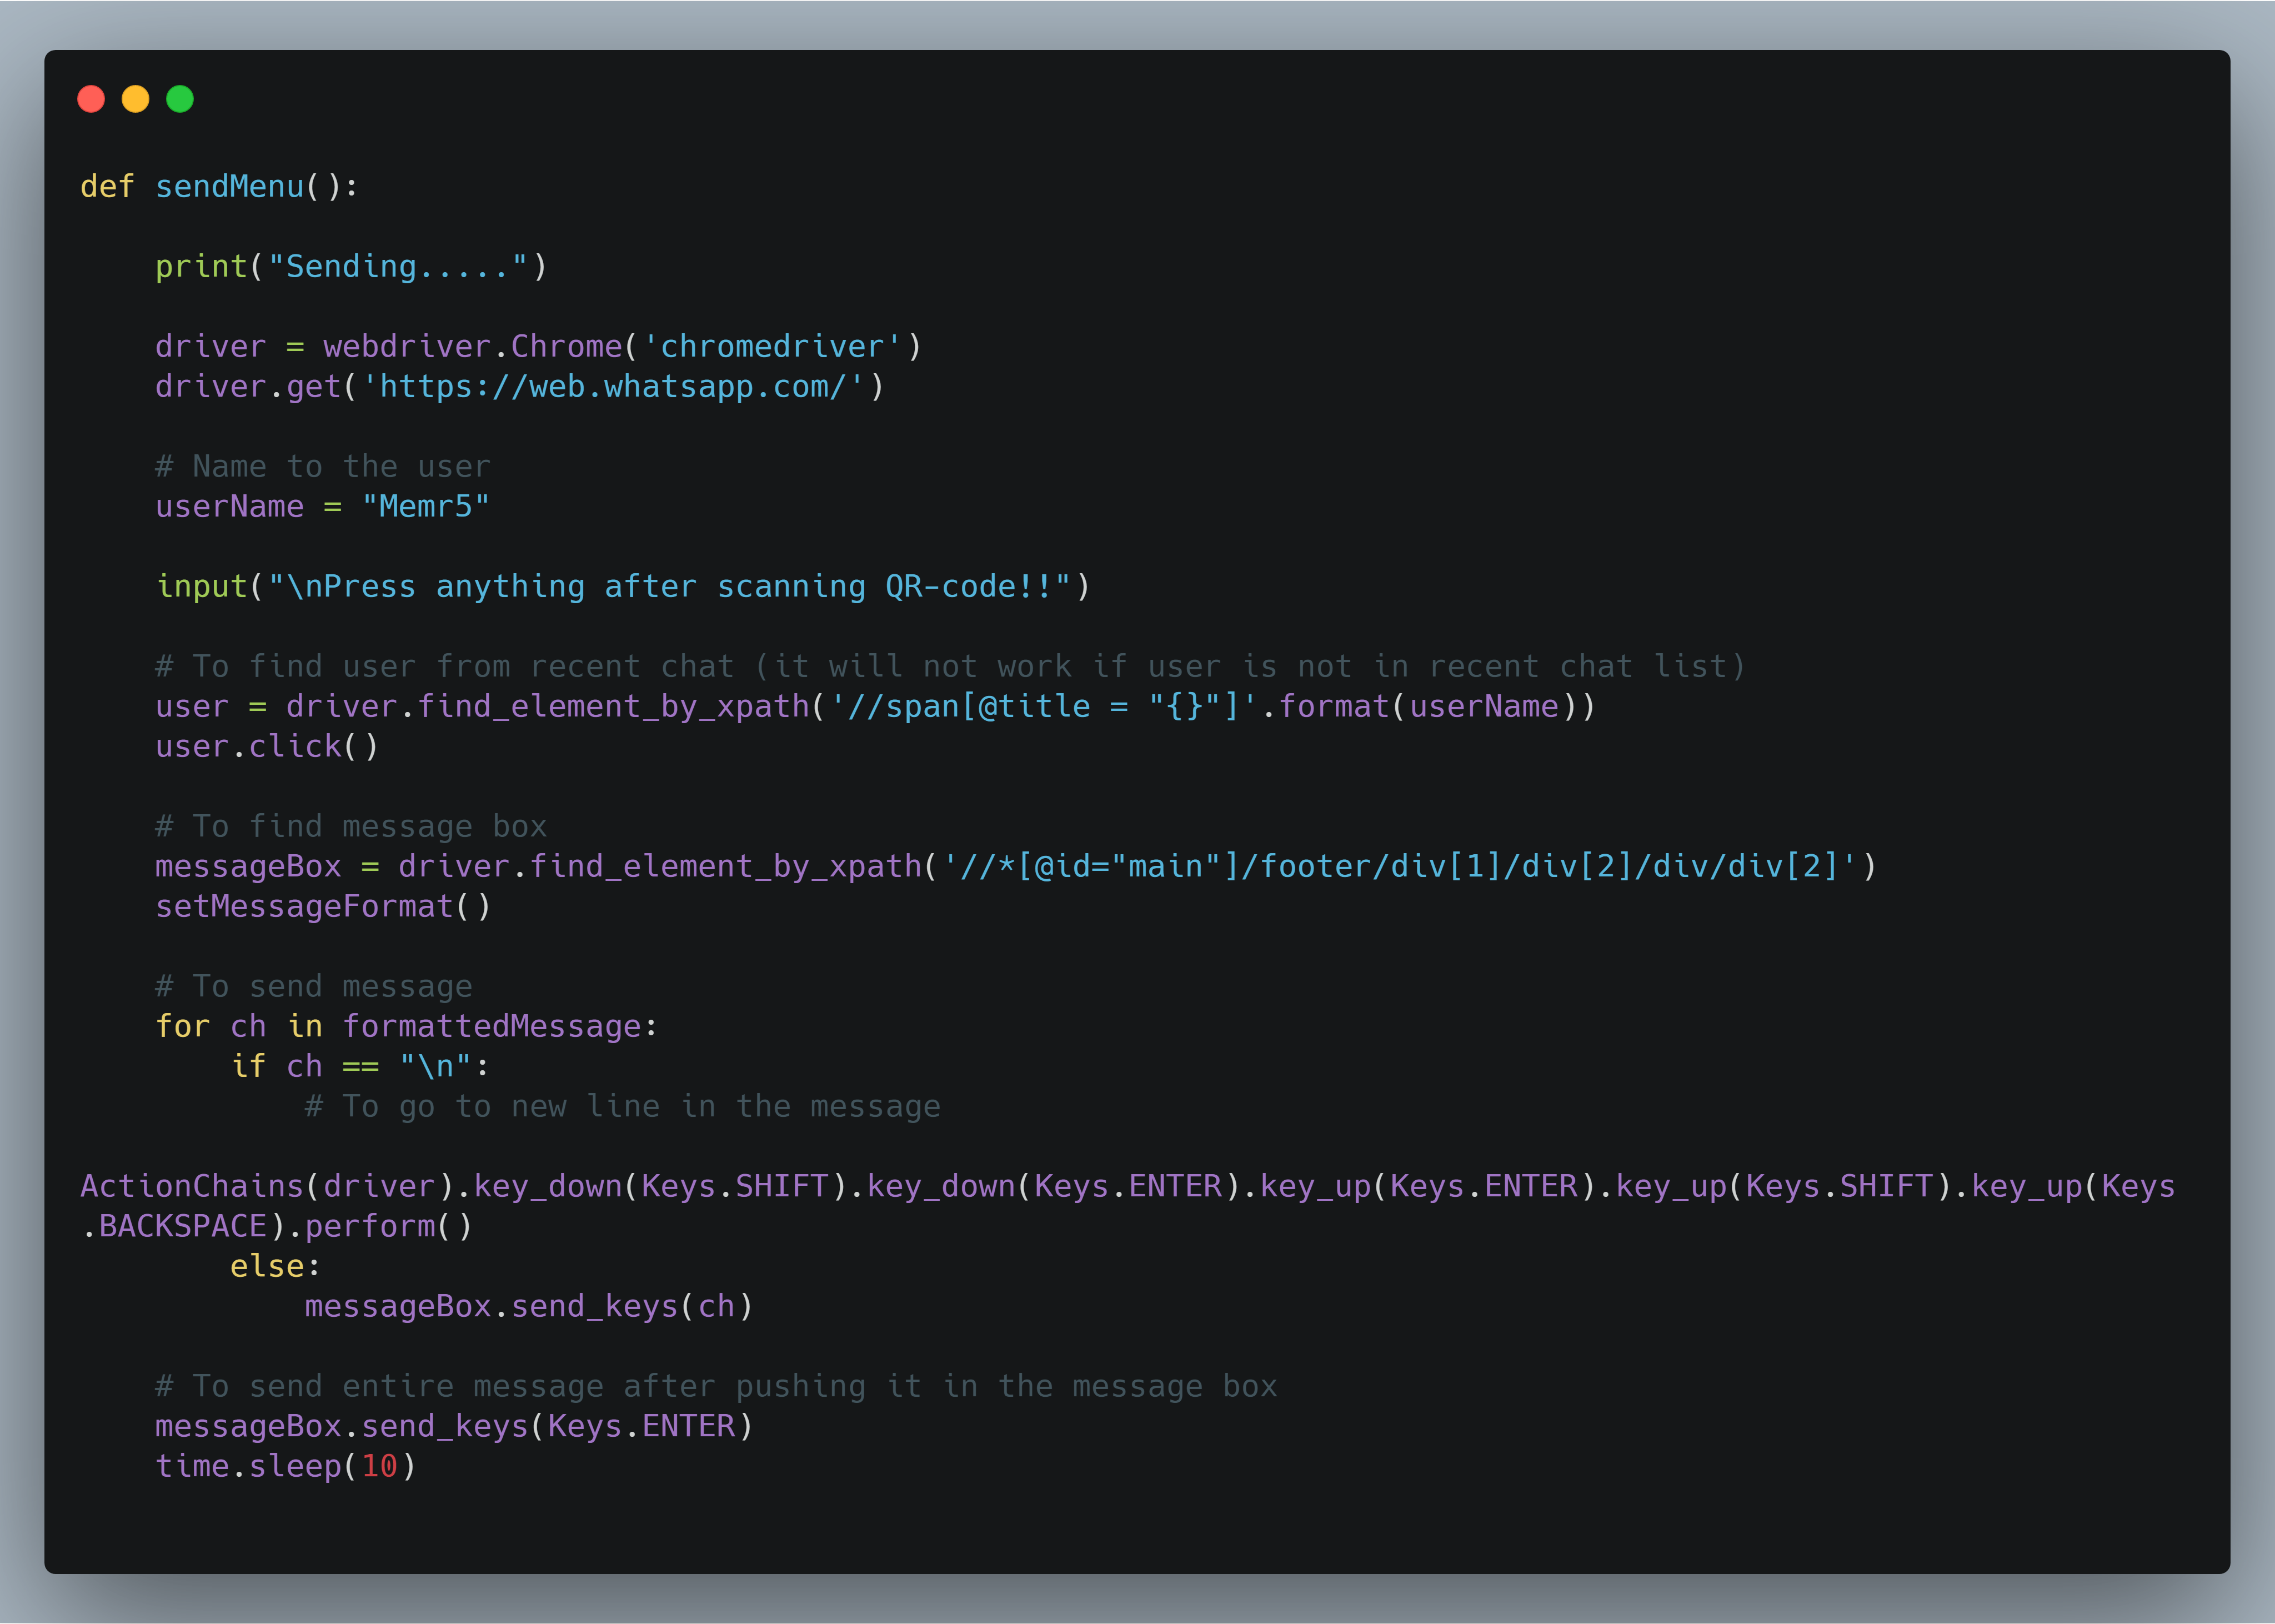Image resolution: width=2275 pixels, height=1624 pixels.
Task: Click the '# Name to the user' comment
Action: [x=322, y=467]
